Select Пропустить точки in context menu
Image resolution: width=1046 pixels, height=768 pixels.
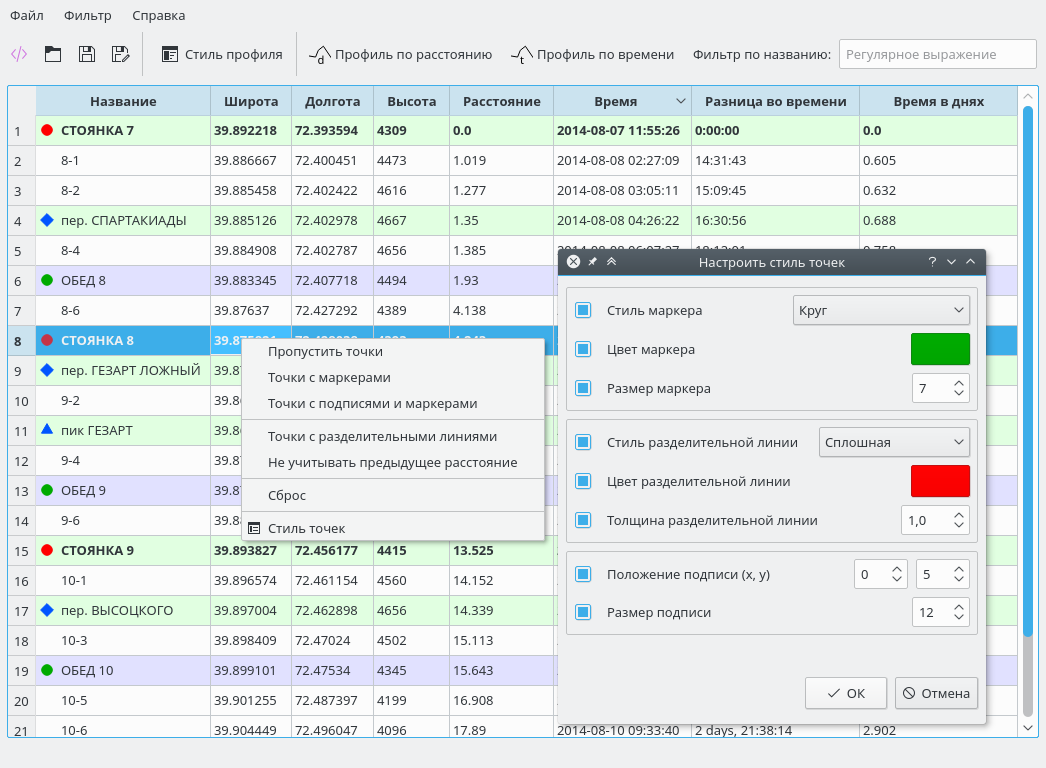(325, 352)
